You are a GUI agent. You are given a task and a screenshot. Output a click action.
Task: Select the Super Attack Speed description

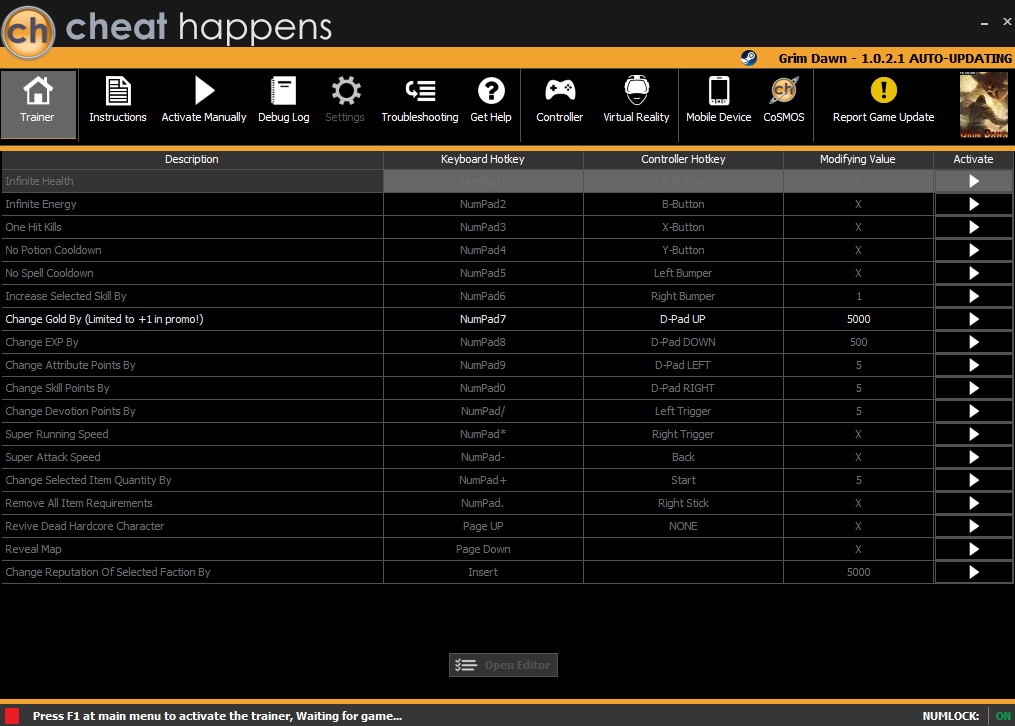pyautogui.click(x=192, y=457)
